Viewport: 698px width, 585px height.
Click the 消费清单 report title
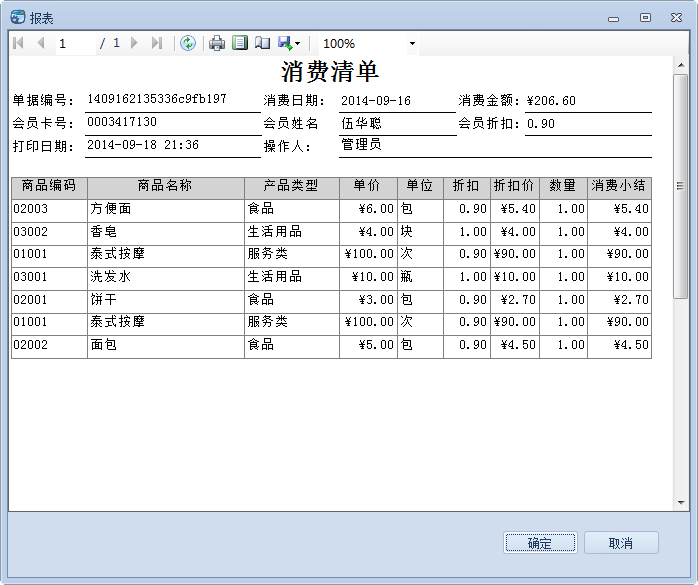click(x=330, y=71)
